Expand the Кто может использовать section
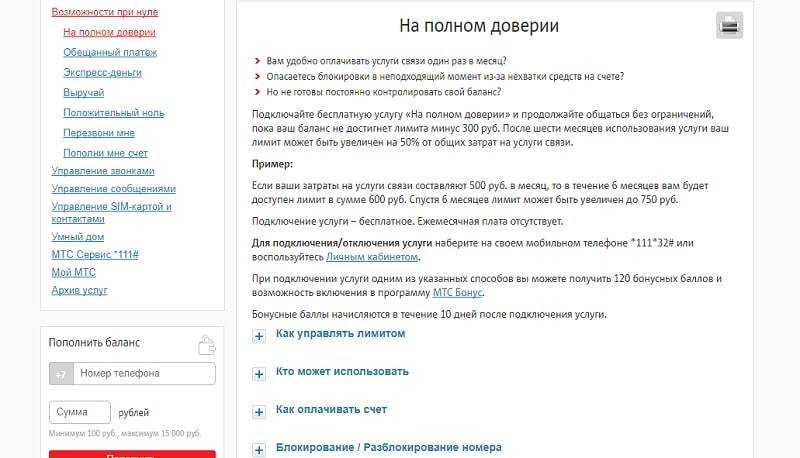 click(x=259, y=374)
